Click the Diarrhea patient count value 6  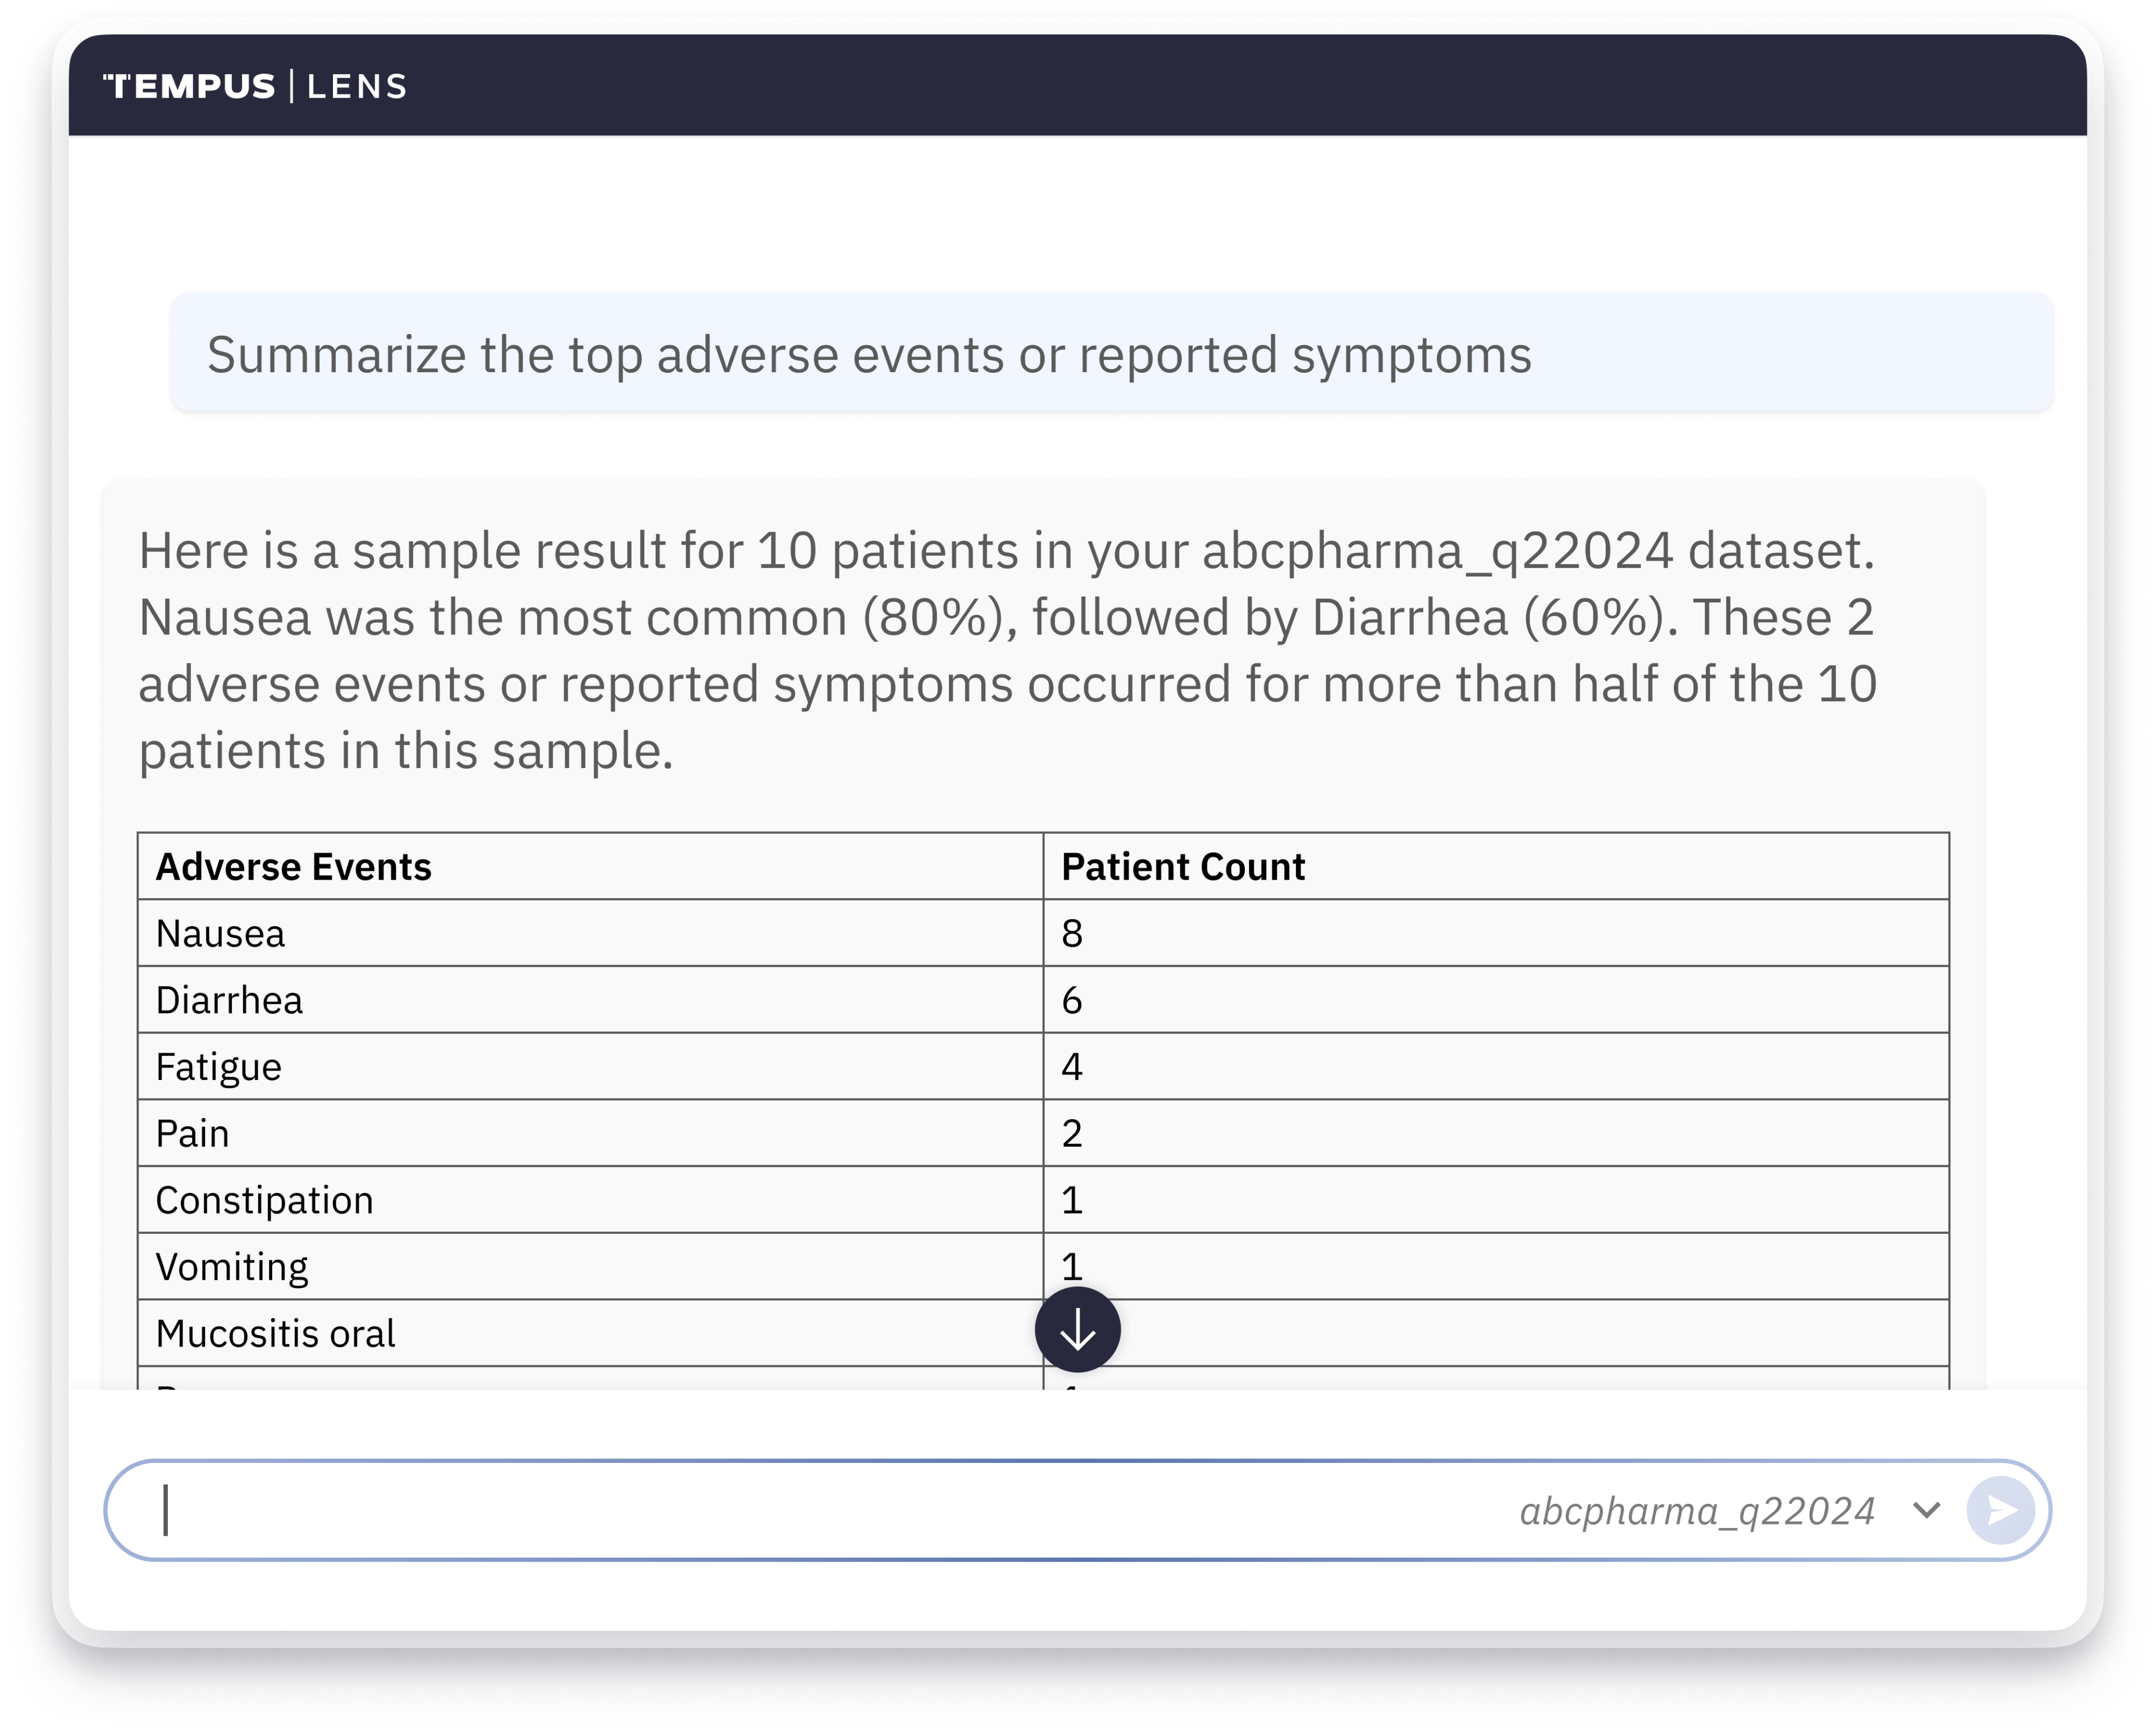coord(1071,1000)
